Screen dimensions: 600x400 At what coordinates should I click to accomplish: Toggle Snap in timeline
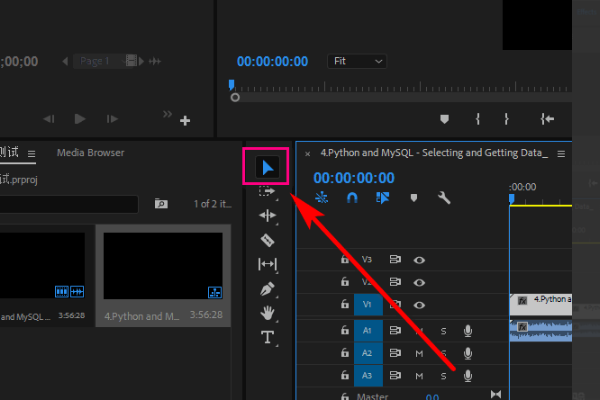click(352, 198)
